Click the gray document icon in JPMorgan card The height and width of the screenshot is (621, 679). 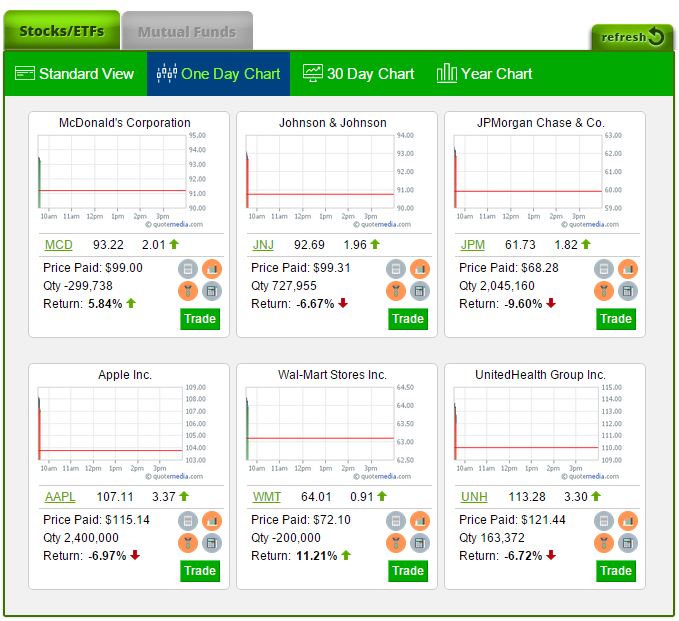pyautogui.click(x=604, y=269)
